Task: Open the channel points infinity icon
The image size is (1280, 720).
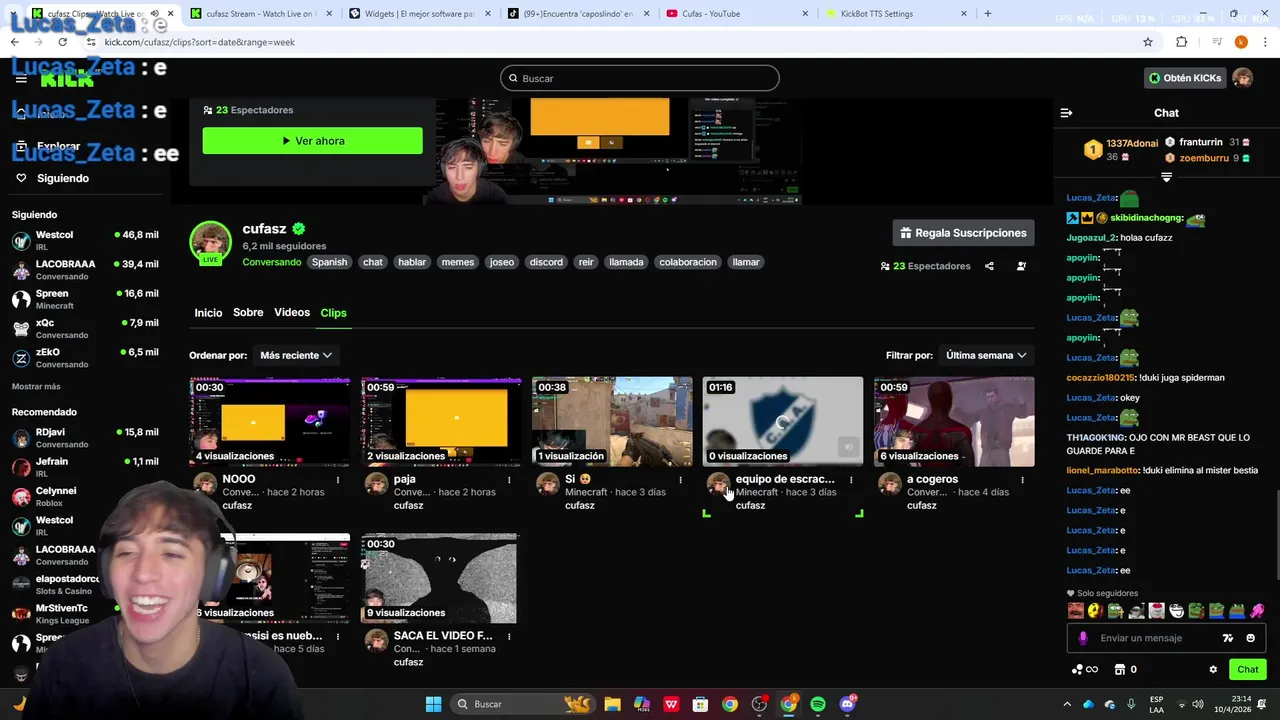Action: (x=1085, y=670)
